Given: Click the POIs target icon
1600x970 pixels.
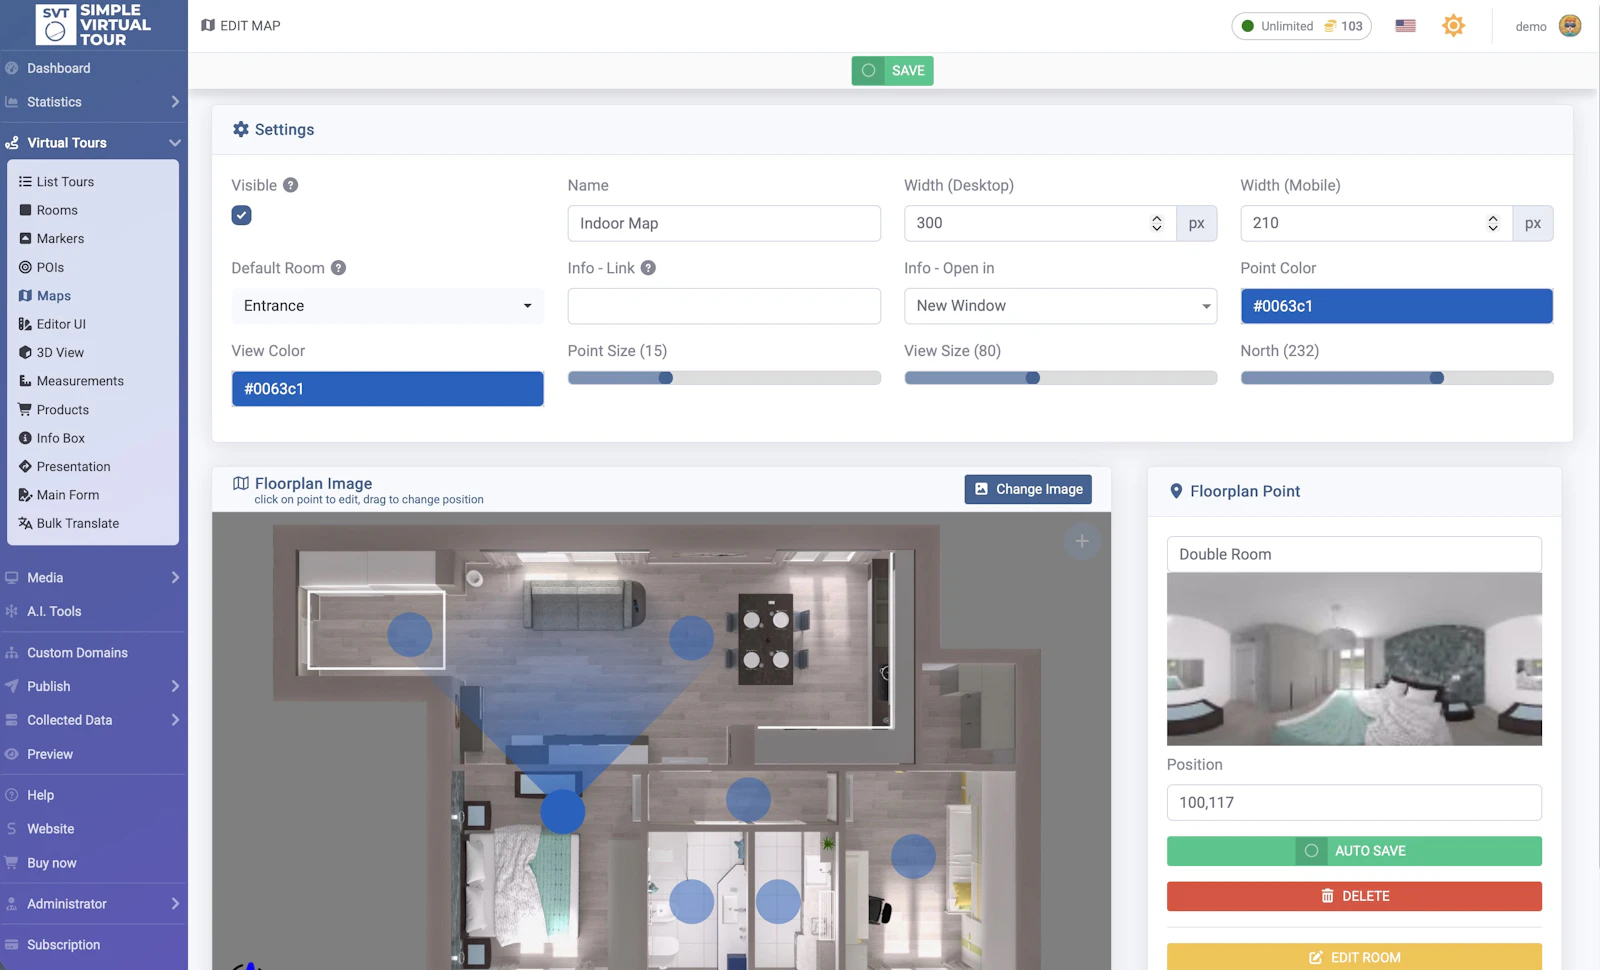Looking at the screenshot, I should (x=25, y=267).
